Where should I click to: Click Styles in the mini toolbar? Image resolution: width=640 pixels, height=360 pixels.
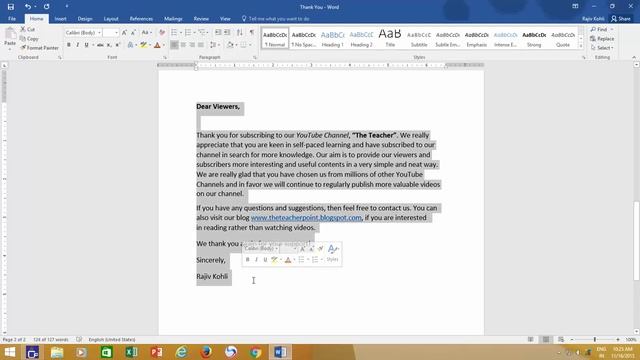tap(333, 253)
